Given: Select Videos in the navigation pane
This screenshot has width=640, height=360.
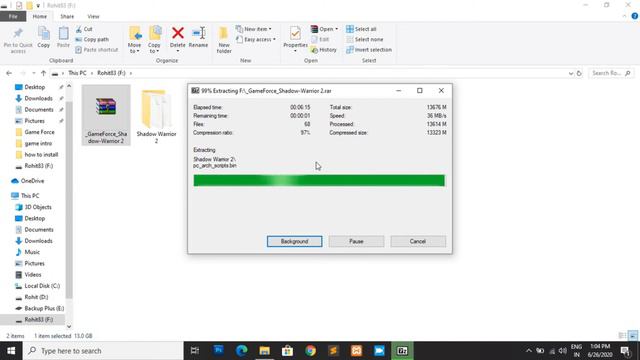Looking at the screenshot, I should [x=33, y=275].
